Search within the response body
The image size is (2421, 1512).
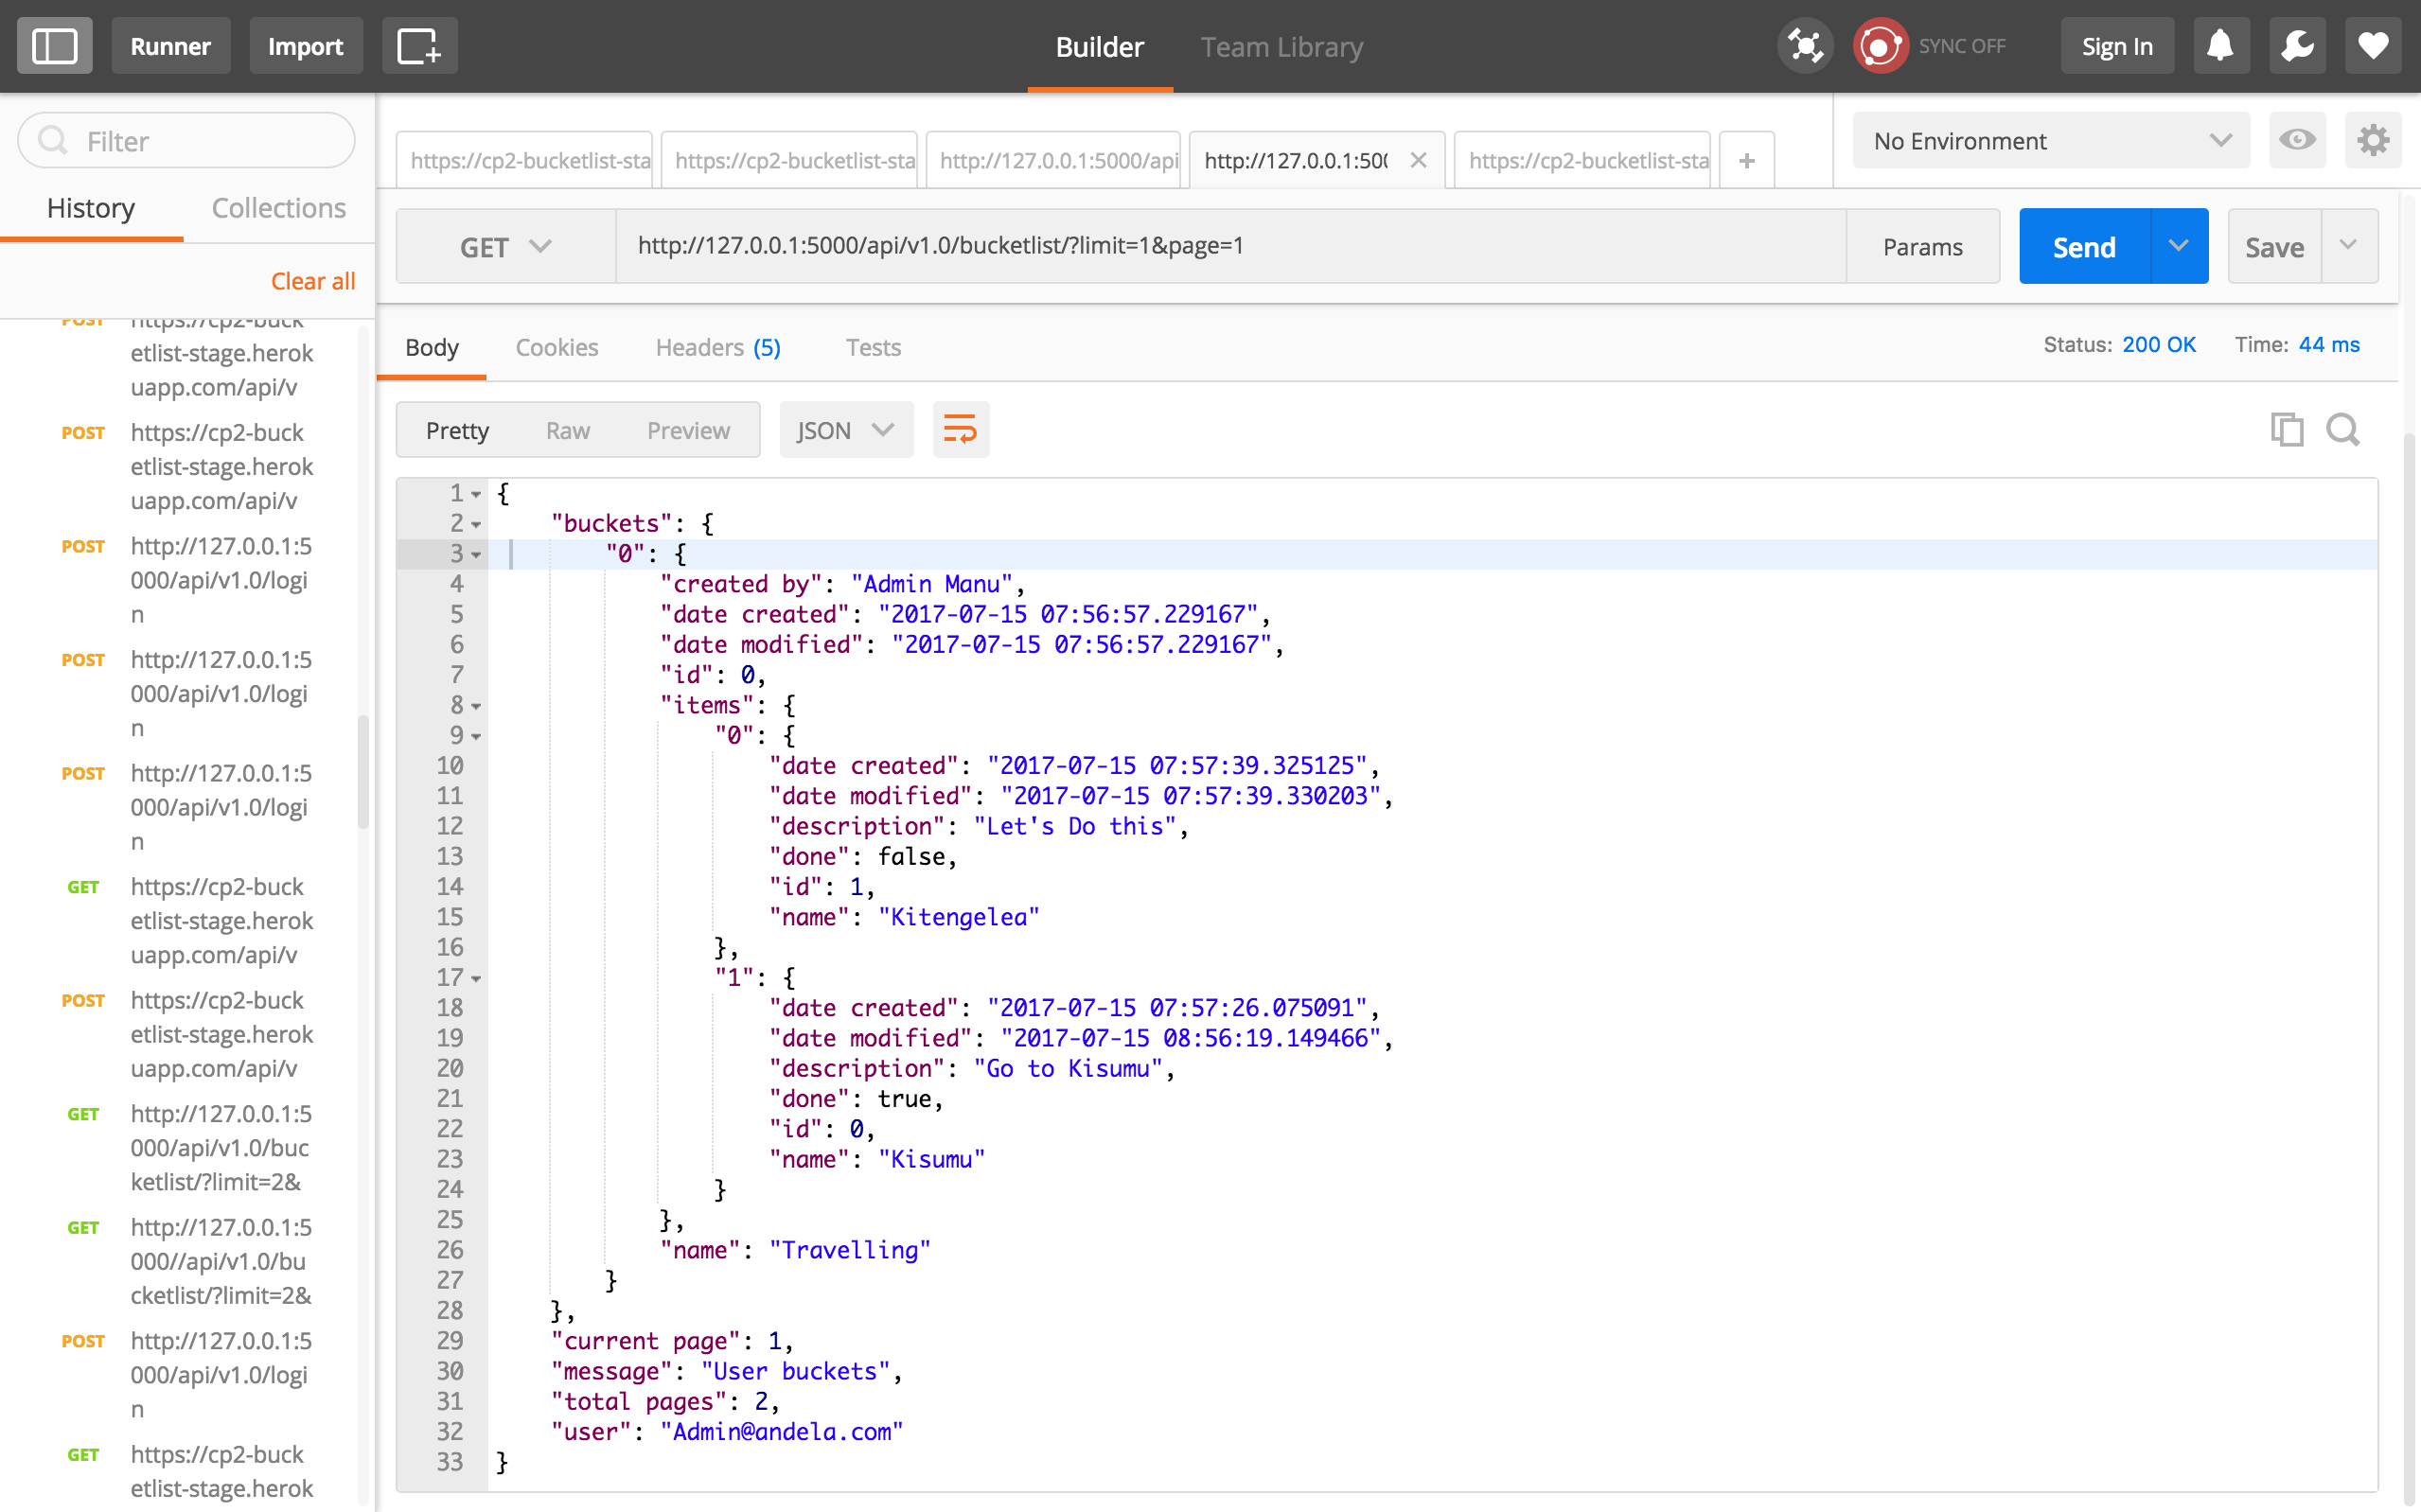tap(2343, 430)
